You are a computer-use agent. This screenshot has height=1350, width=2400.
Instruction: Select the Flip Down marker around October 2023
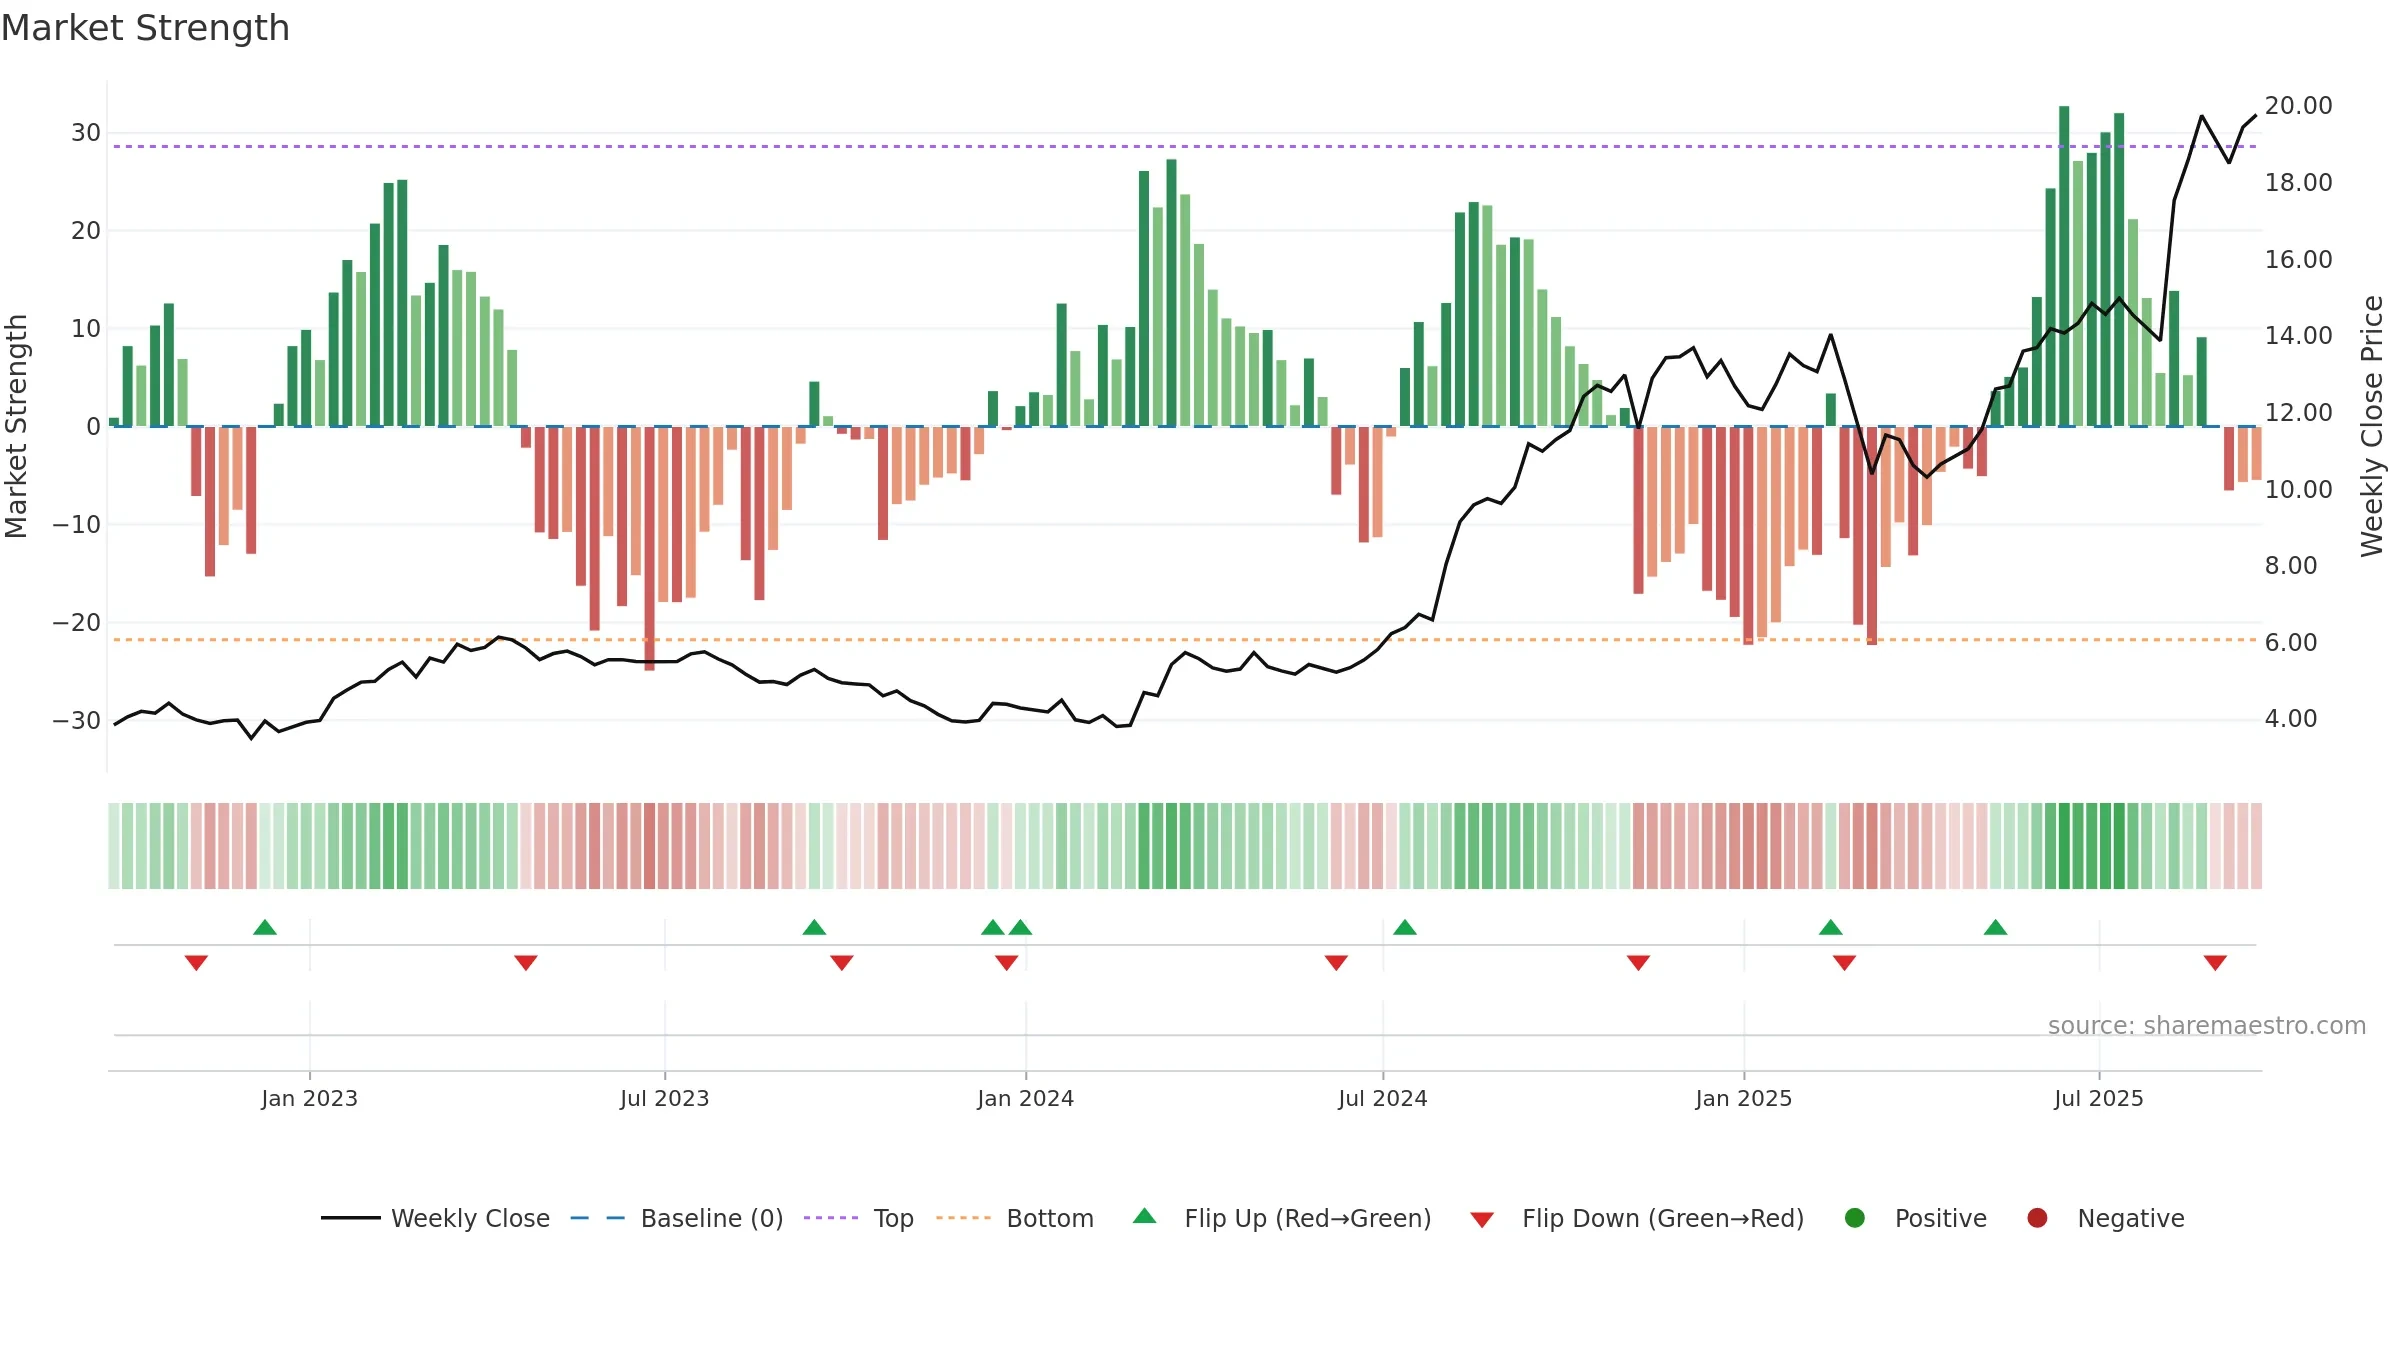[x=842, y=963]
